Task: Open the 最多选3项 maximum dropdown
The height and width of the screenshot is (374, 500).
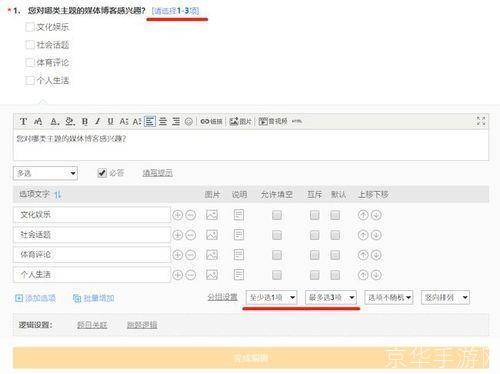Action: [331, 297]
